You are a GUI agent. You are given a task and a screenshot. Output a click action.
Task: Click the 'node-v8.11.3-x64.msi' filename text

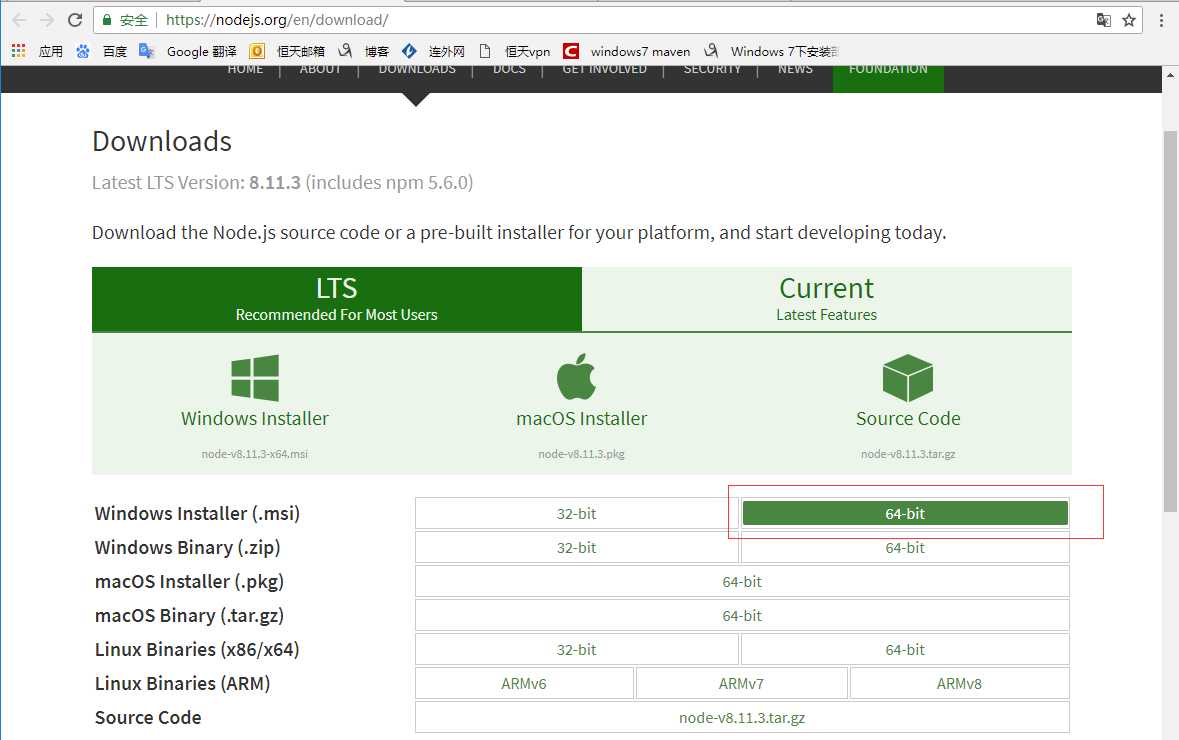click(255, 454)
